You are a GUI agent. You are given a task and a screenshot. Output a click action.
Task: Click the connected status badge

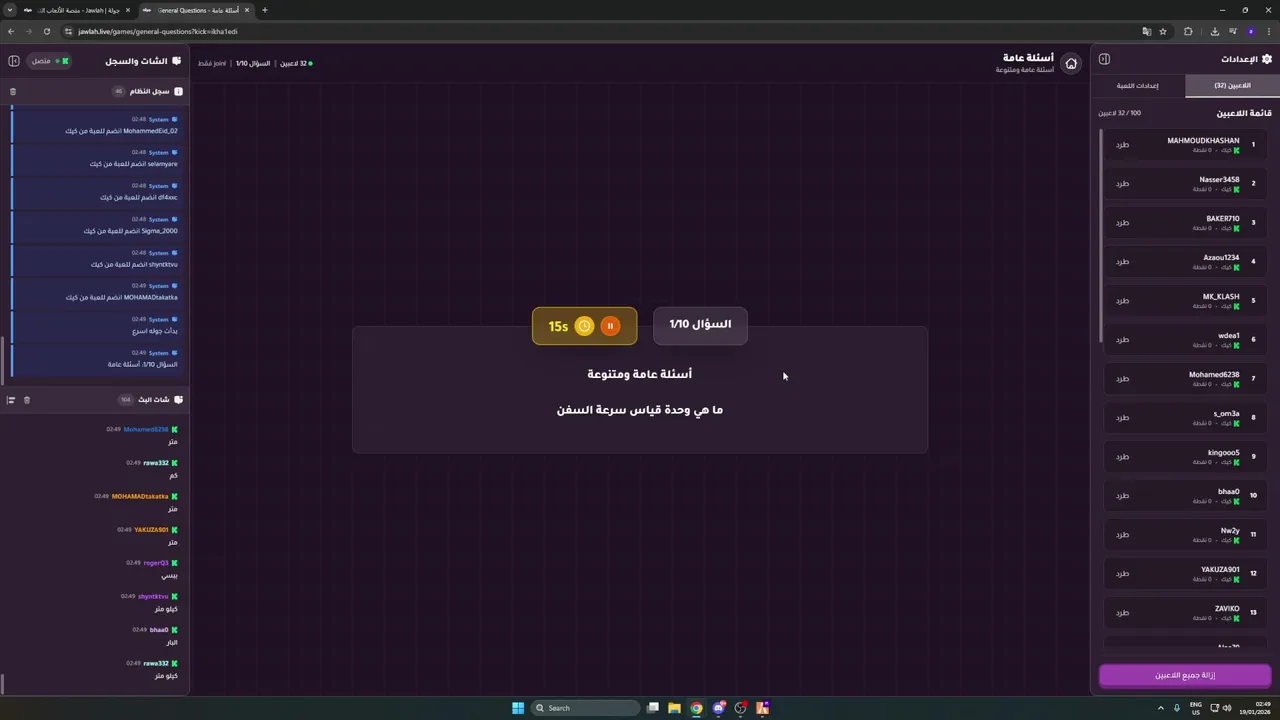(48, 61)
